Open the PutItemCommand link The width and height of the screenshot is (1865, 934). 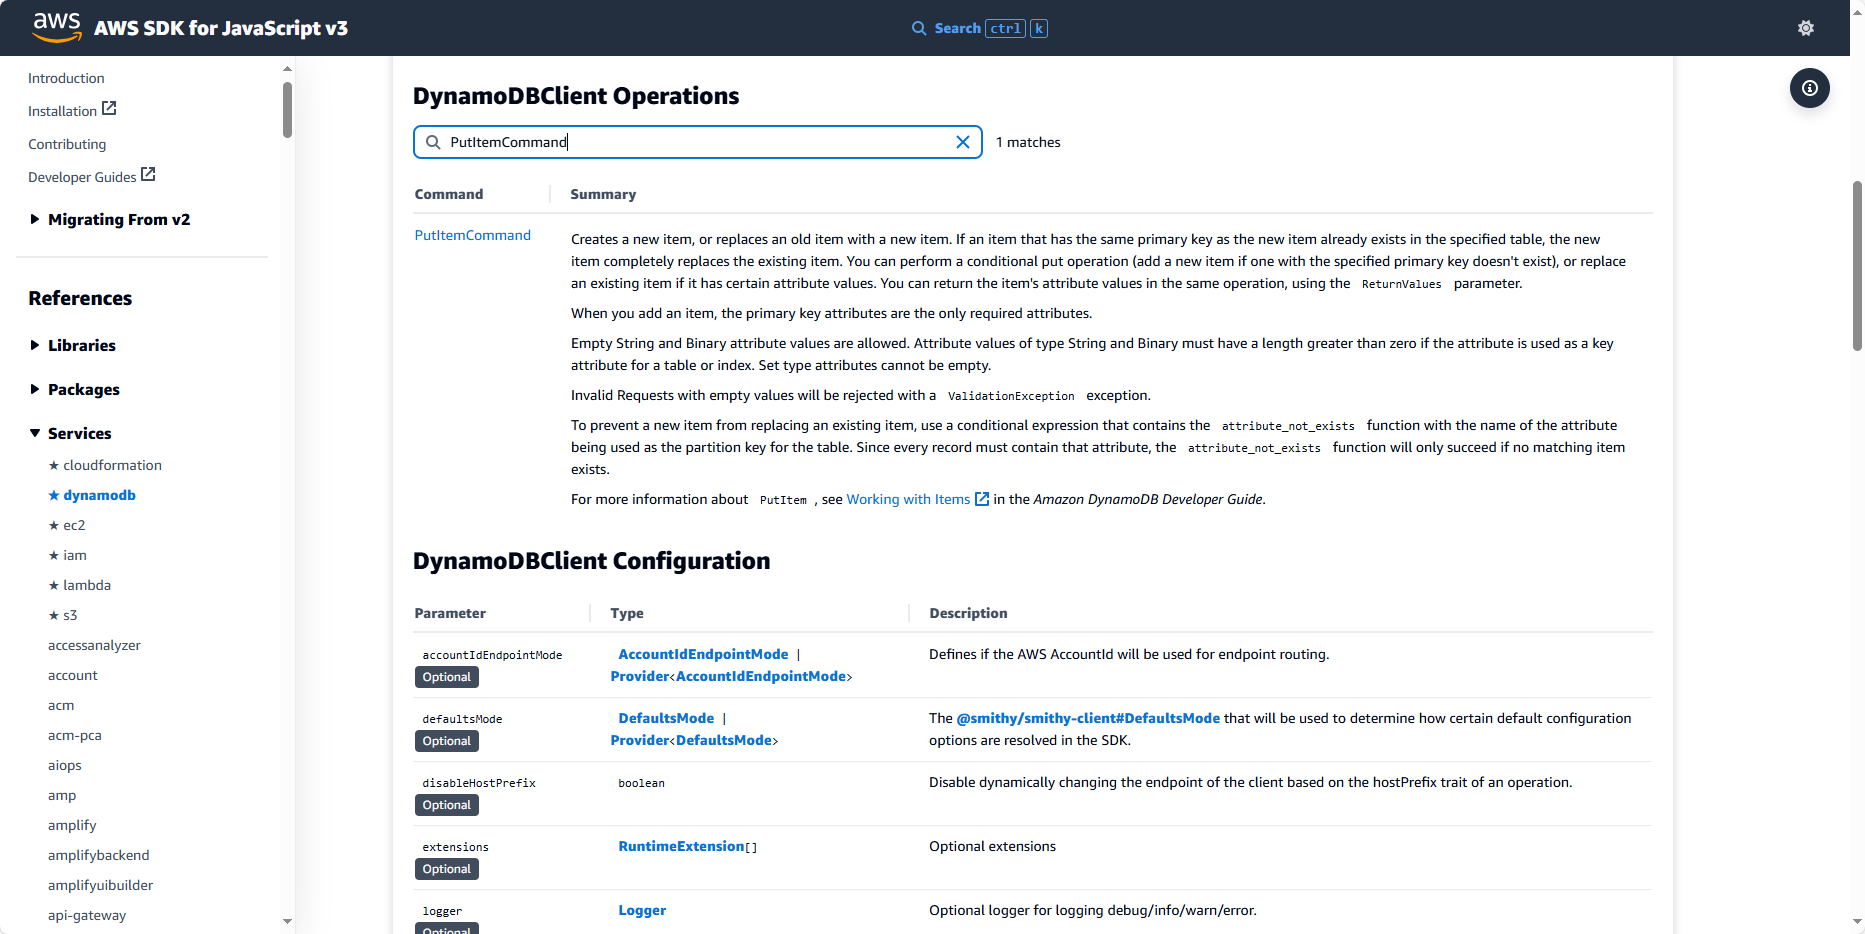pyautogui.click(x=472, y=235)
